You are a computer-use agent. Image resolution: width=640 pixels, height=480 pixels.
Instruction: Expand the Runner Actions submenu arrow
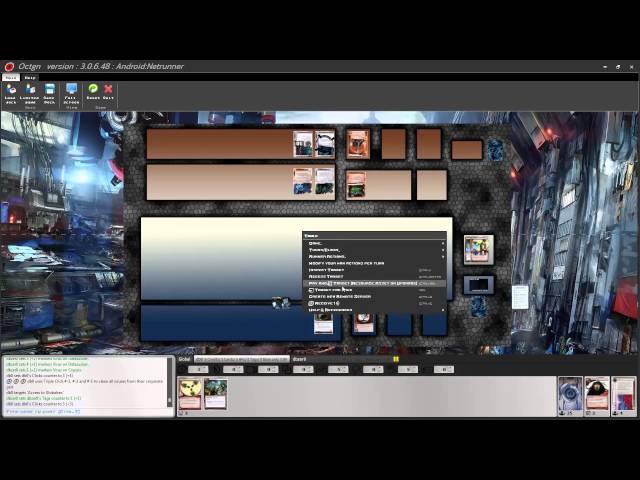tap(443, 257)
